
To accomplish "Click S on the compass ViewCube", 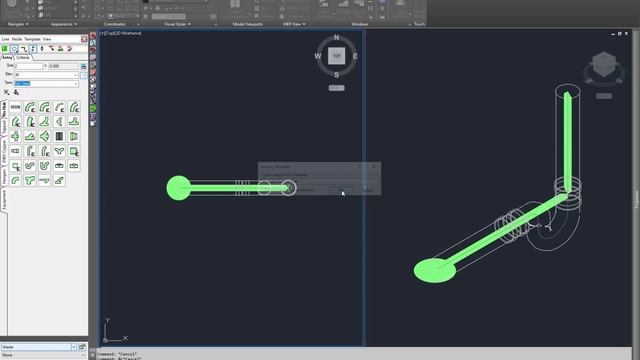I will (336, 75).
